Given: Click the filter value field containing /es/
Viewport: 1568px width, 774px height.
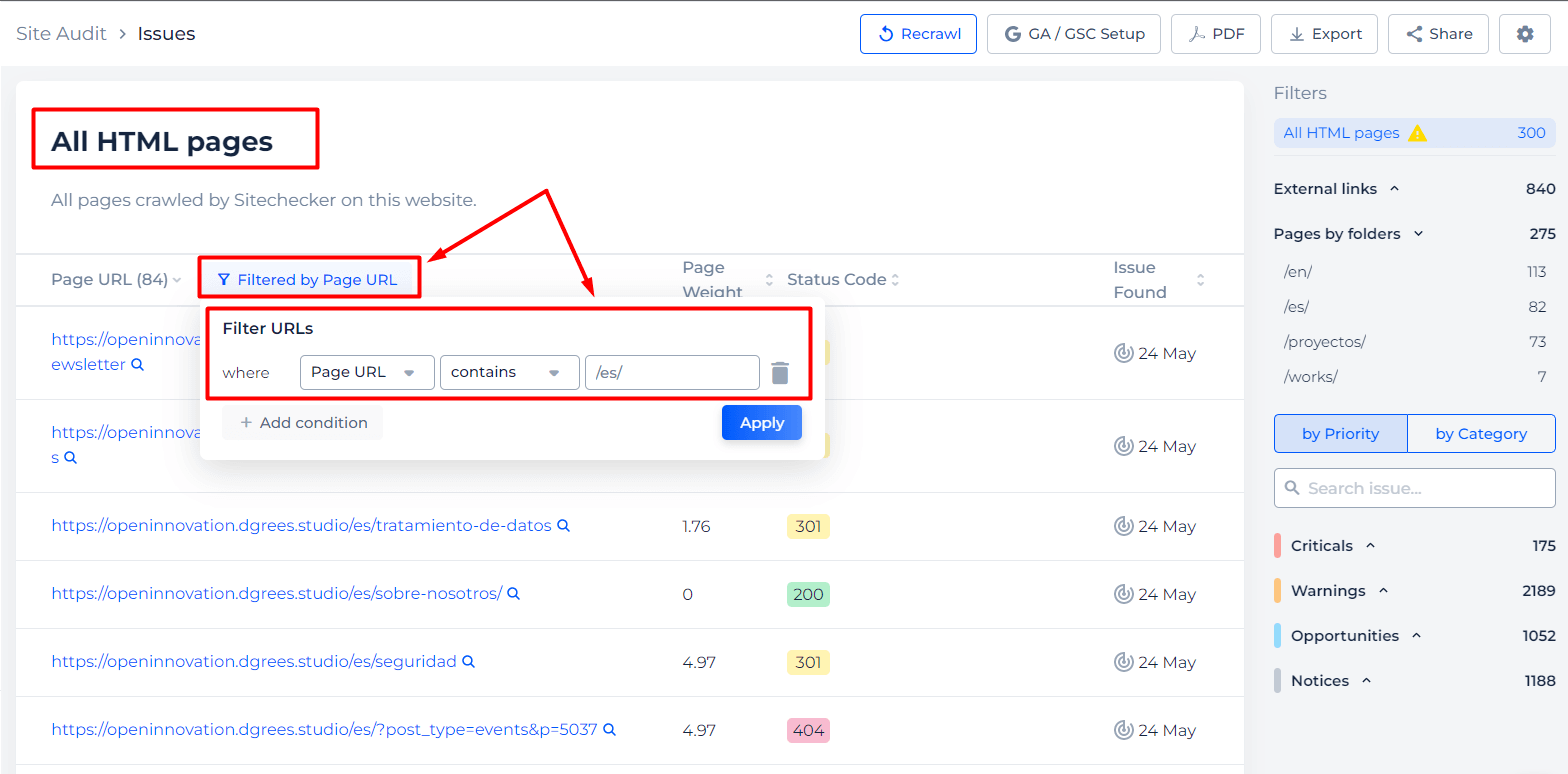Looking at the screenshot, I should (x=672, y=372).
